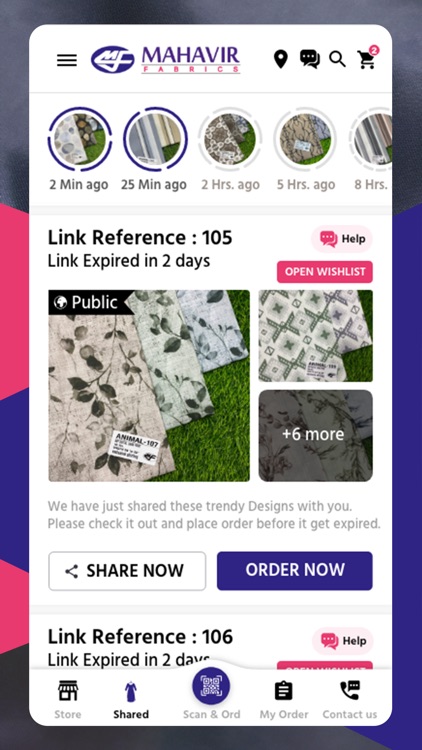Tap the Mahavir Fabrics logo

click(166, 60)
